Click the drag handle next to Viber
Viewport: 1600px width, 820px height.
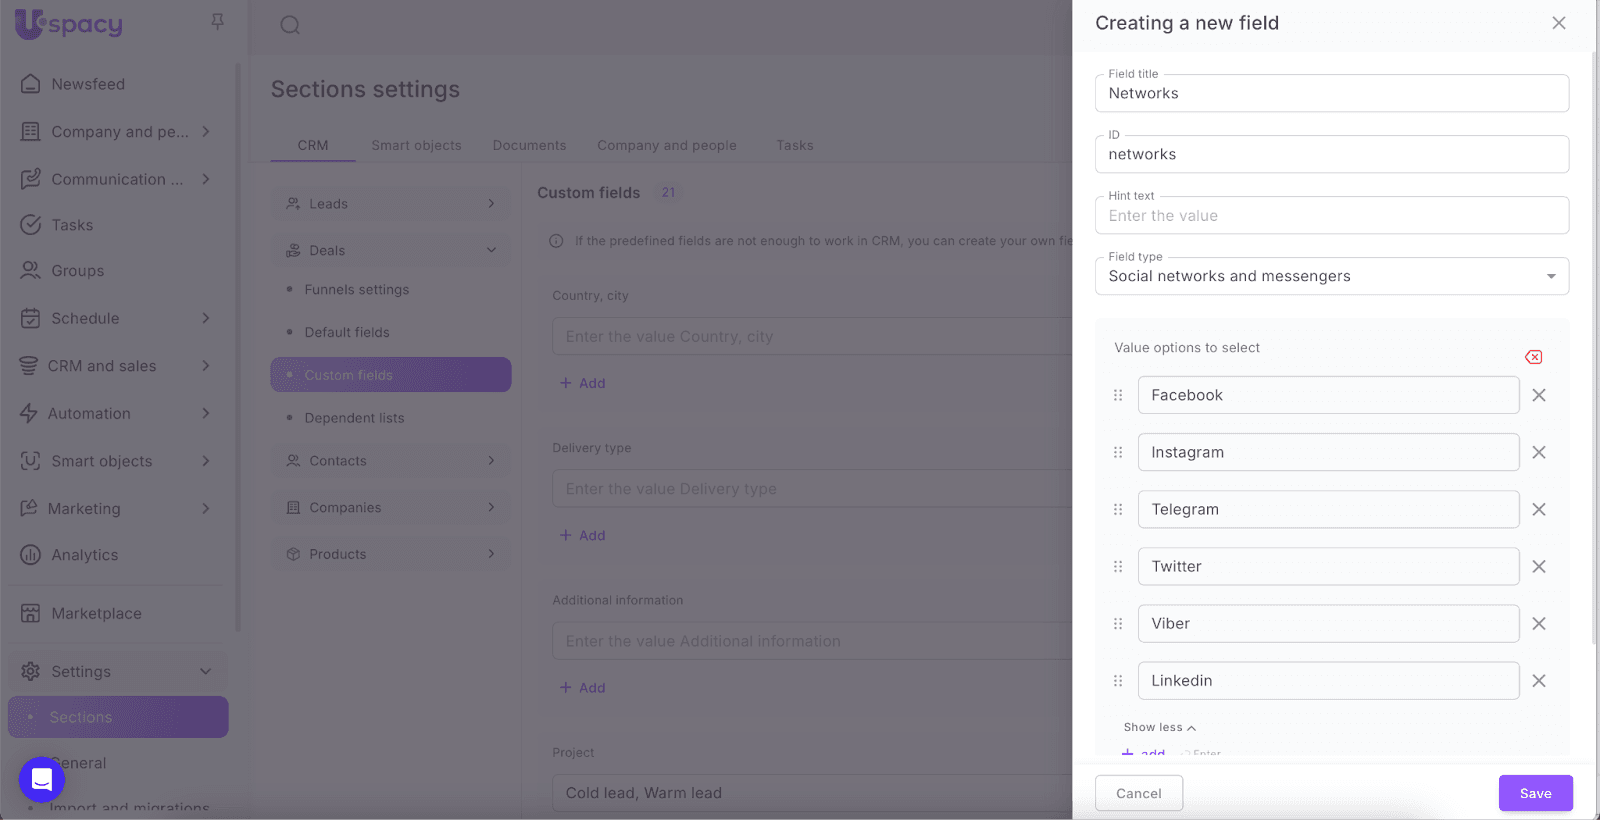click(1118, 623)
